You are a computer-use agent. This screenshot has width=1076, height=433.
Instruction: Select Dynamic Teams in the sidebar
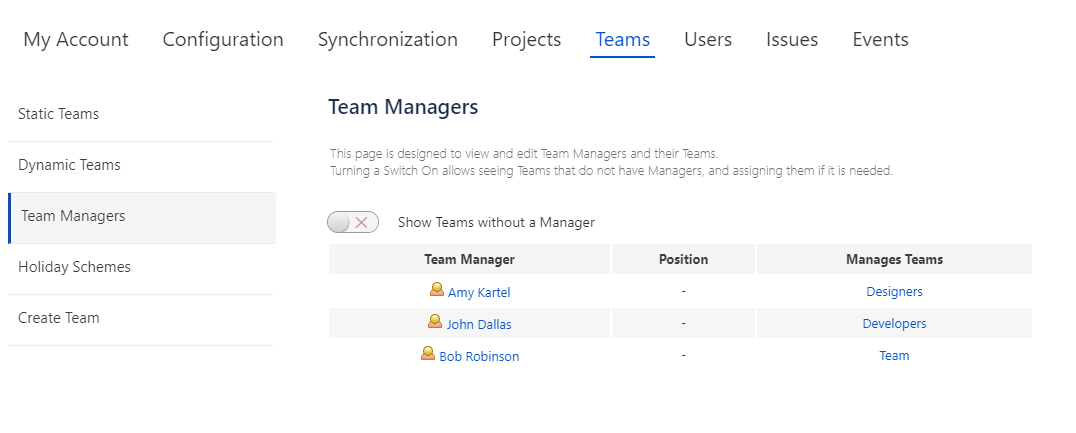coord(69,165)
